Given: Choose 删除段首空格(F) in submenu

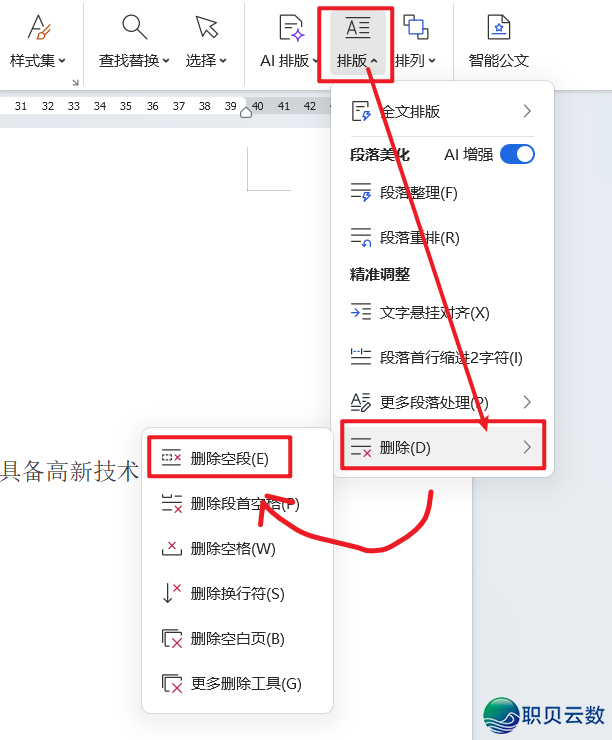Looking at the screenshot, I should pos(237,504).
